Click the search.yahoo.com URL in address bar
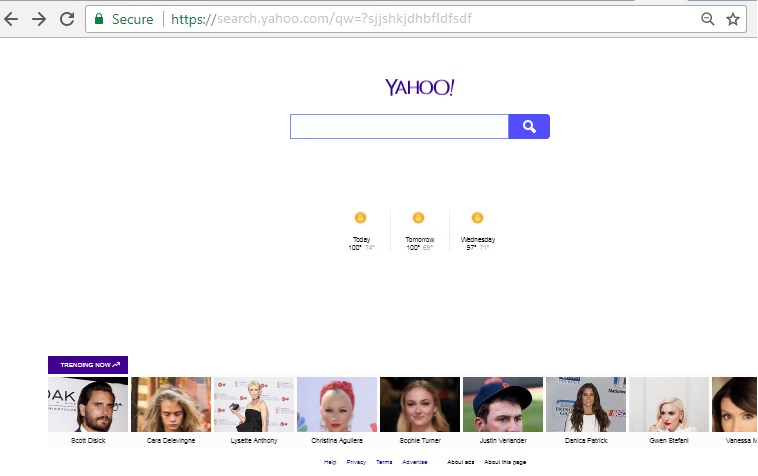Screen dimensions: 758x476 (321, 19)
